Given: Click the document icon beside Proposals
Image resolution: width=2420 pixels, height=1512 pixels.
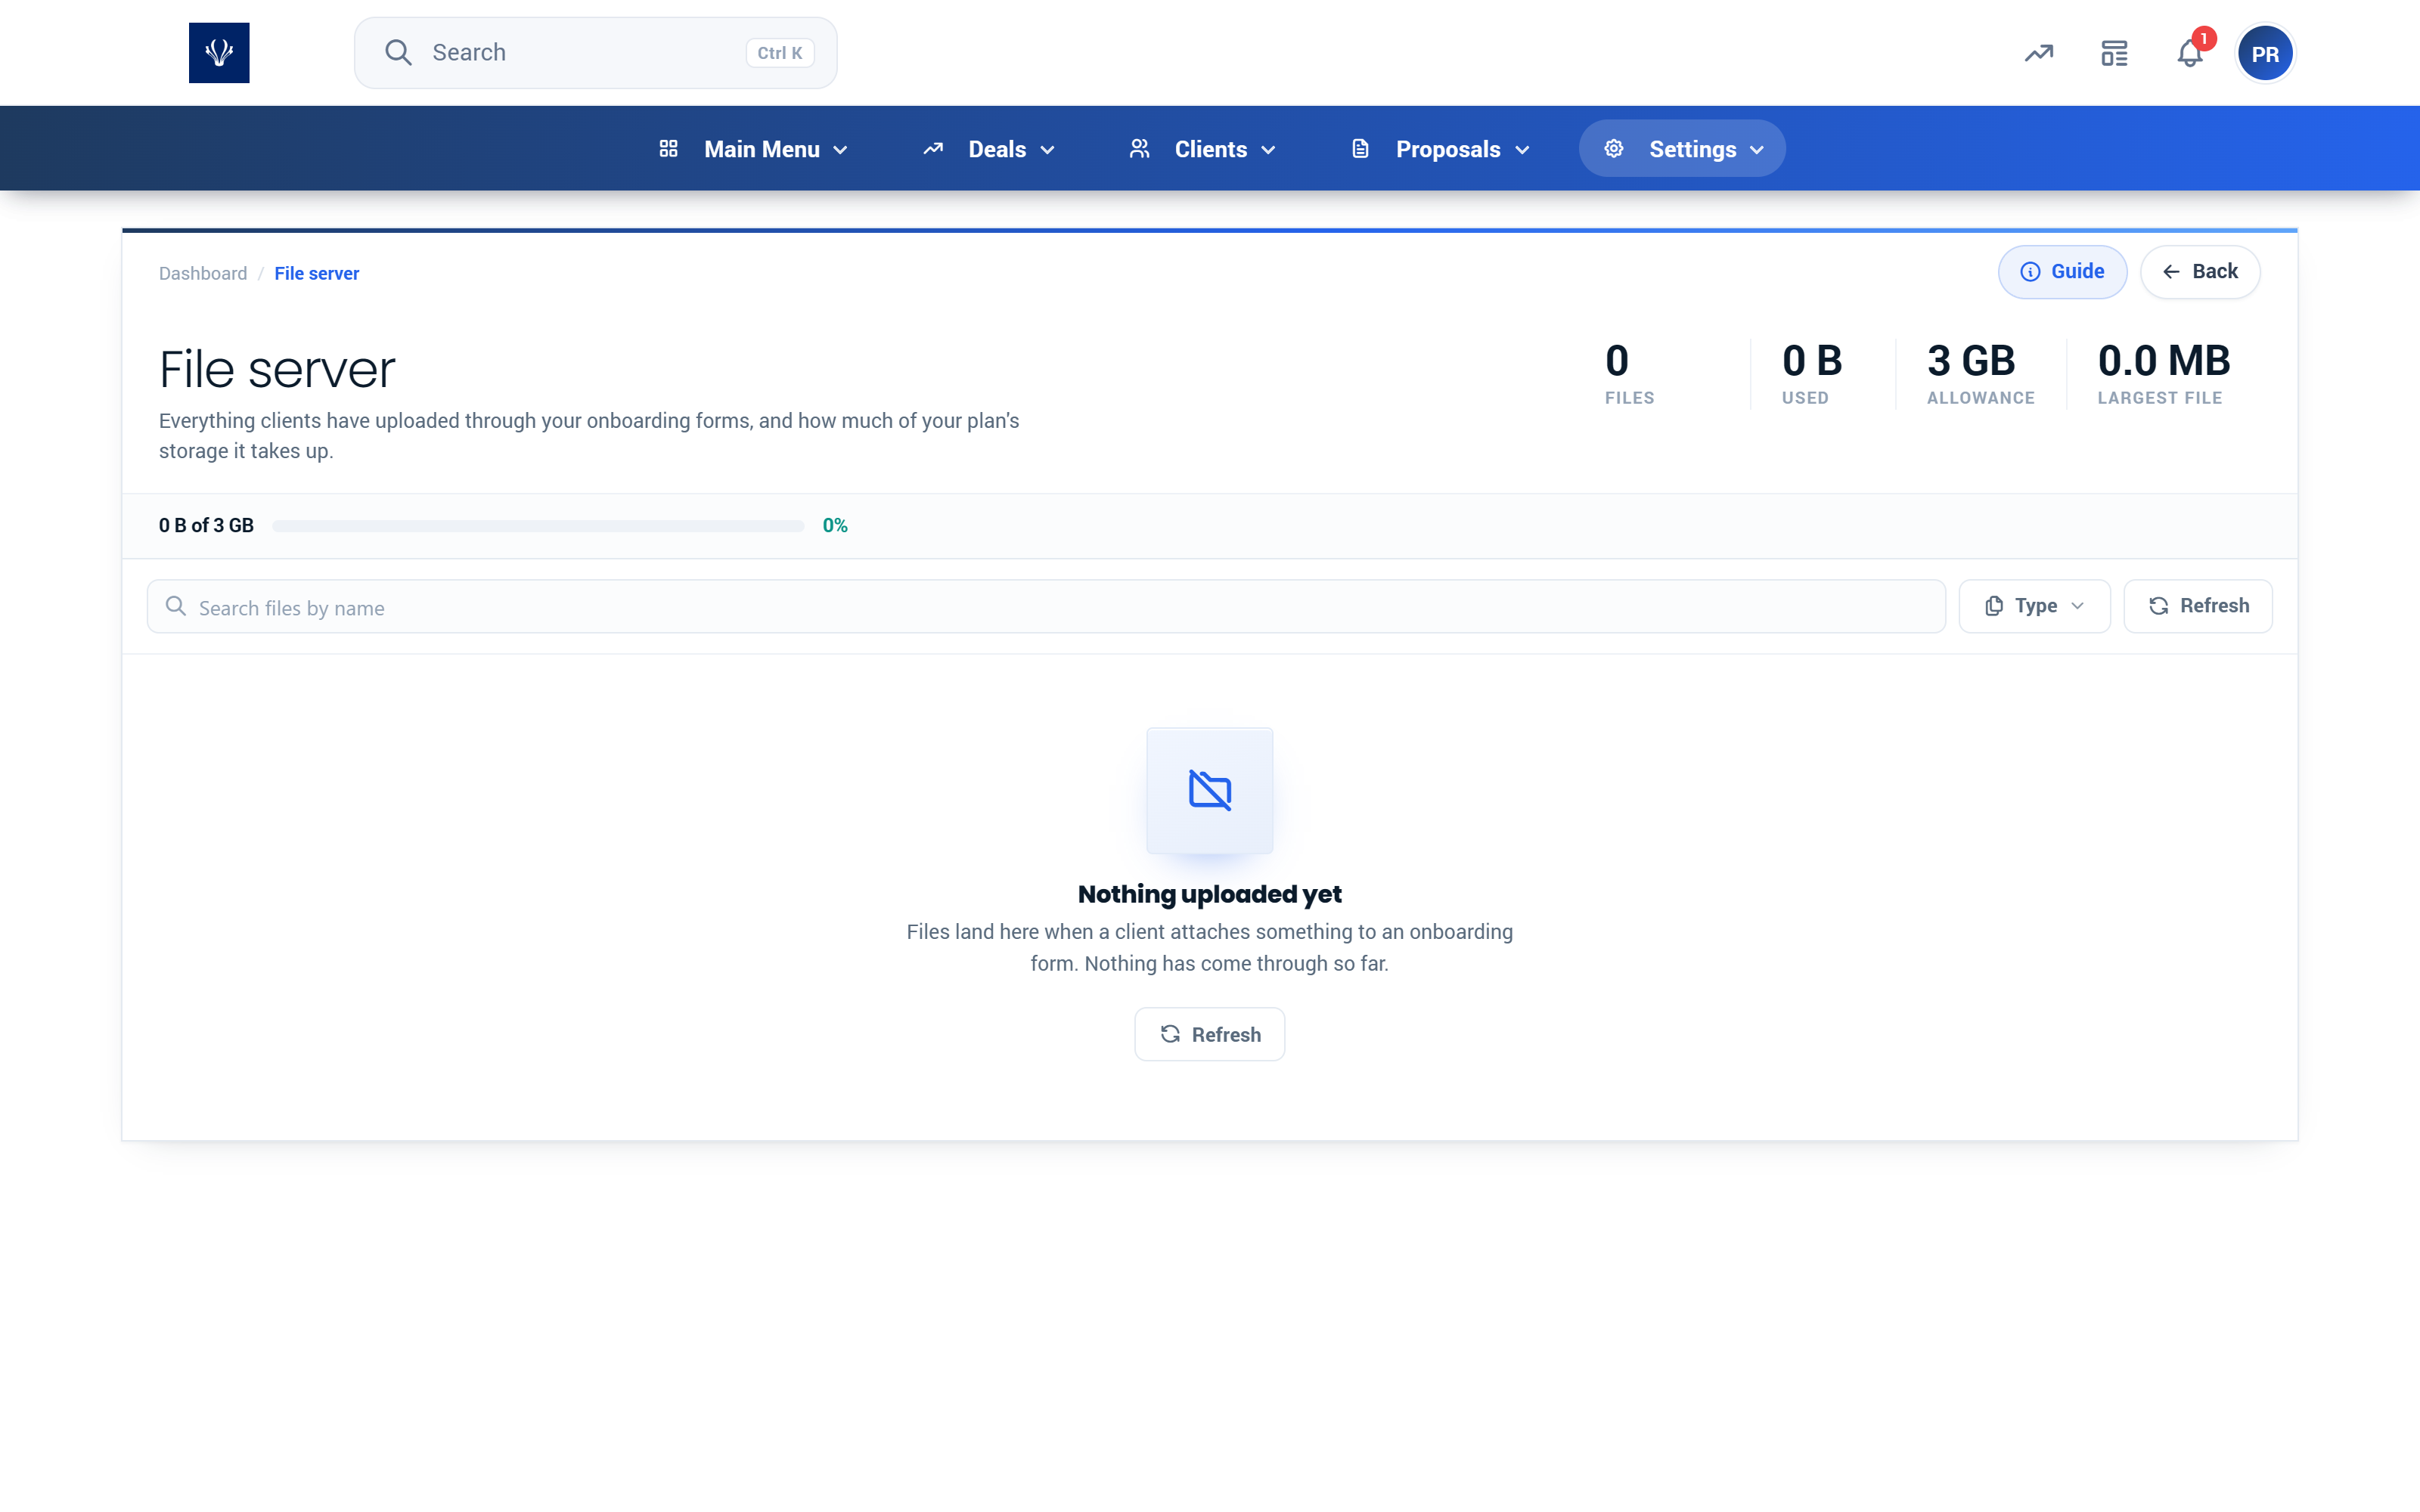Looking at the screenshot, I should 1360,149.
